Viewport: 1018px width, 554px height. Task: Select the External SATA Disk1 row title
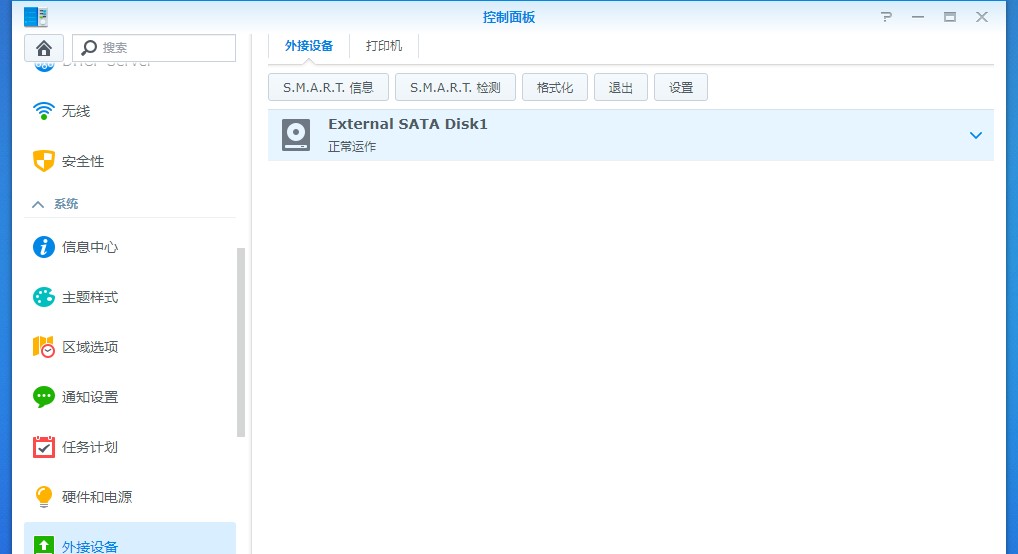[408, 124]
